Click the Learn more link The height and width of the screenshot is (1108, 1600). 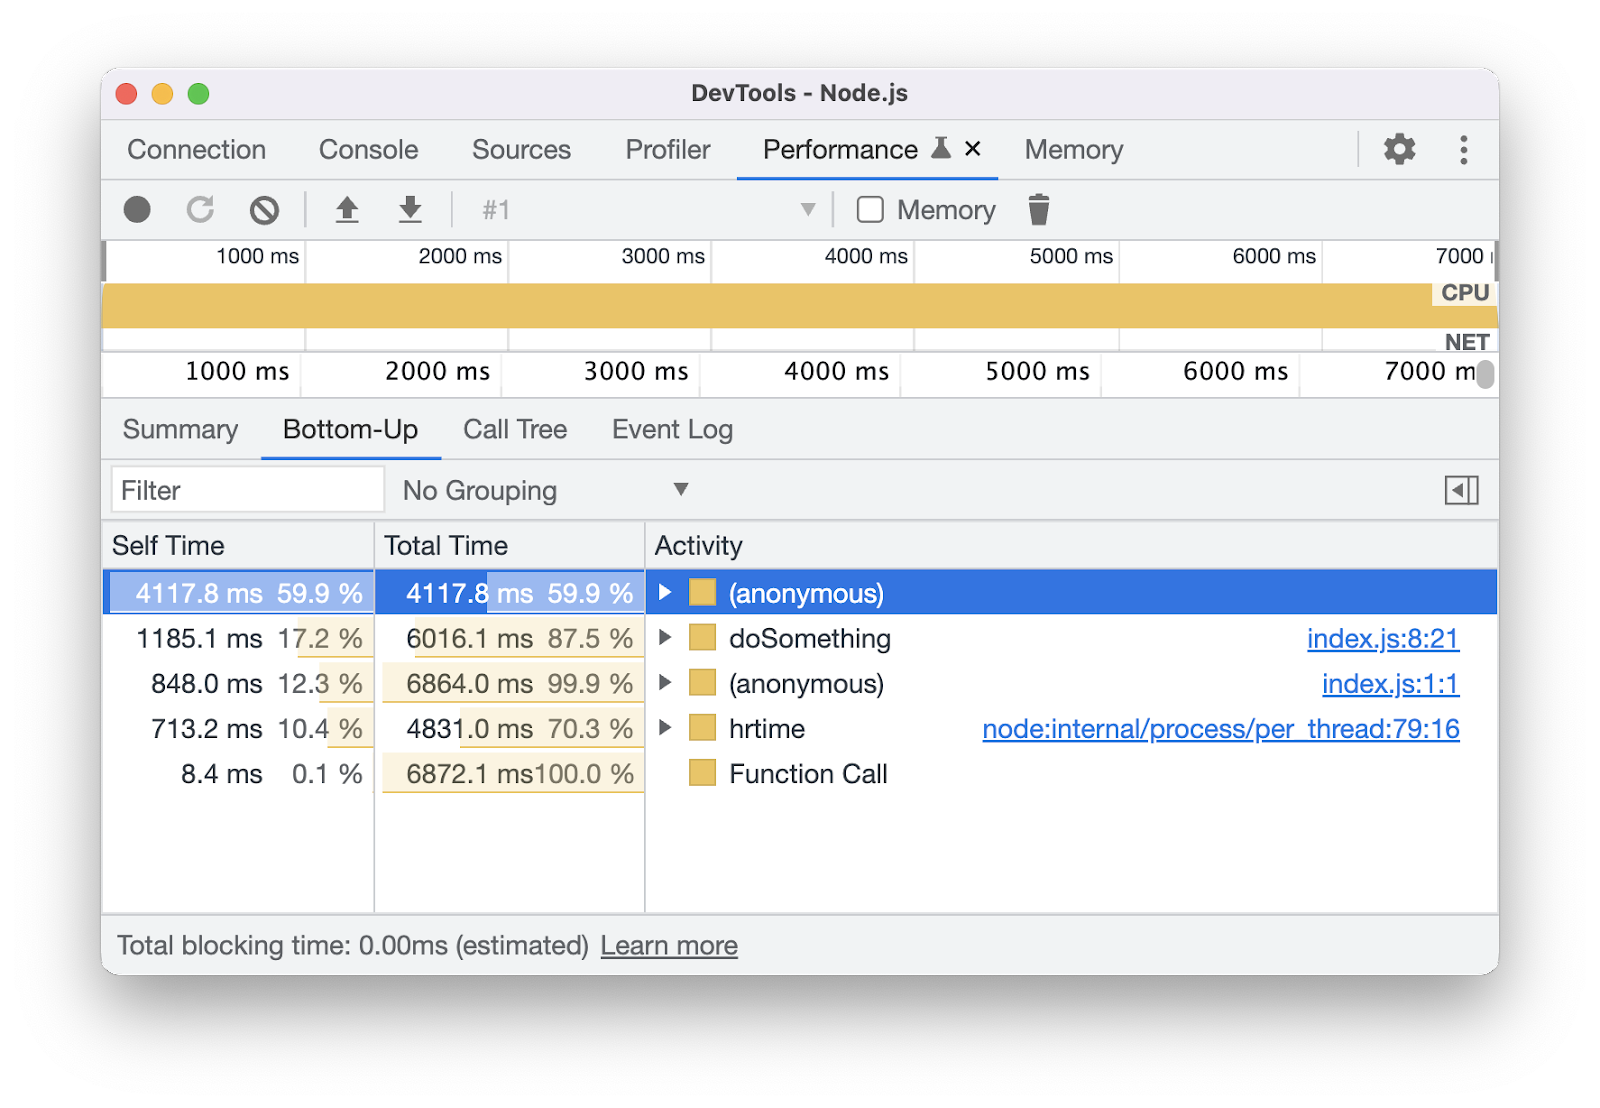tap(668, 945)
